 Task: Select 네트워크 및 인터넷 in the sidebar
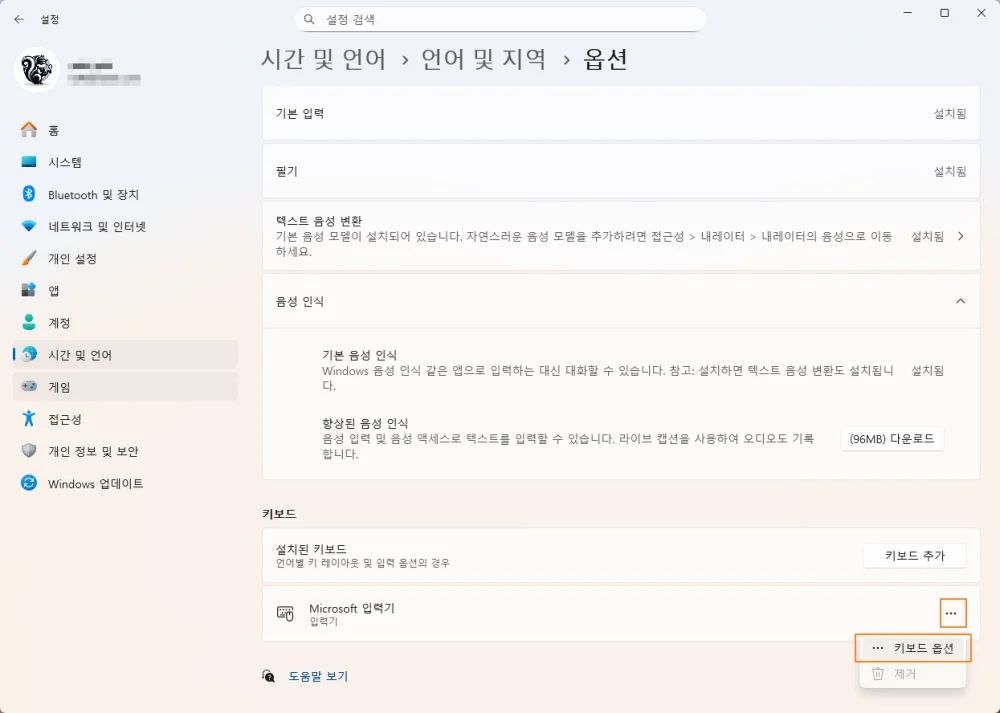98,226
